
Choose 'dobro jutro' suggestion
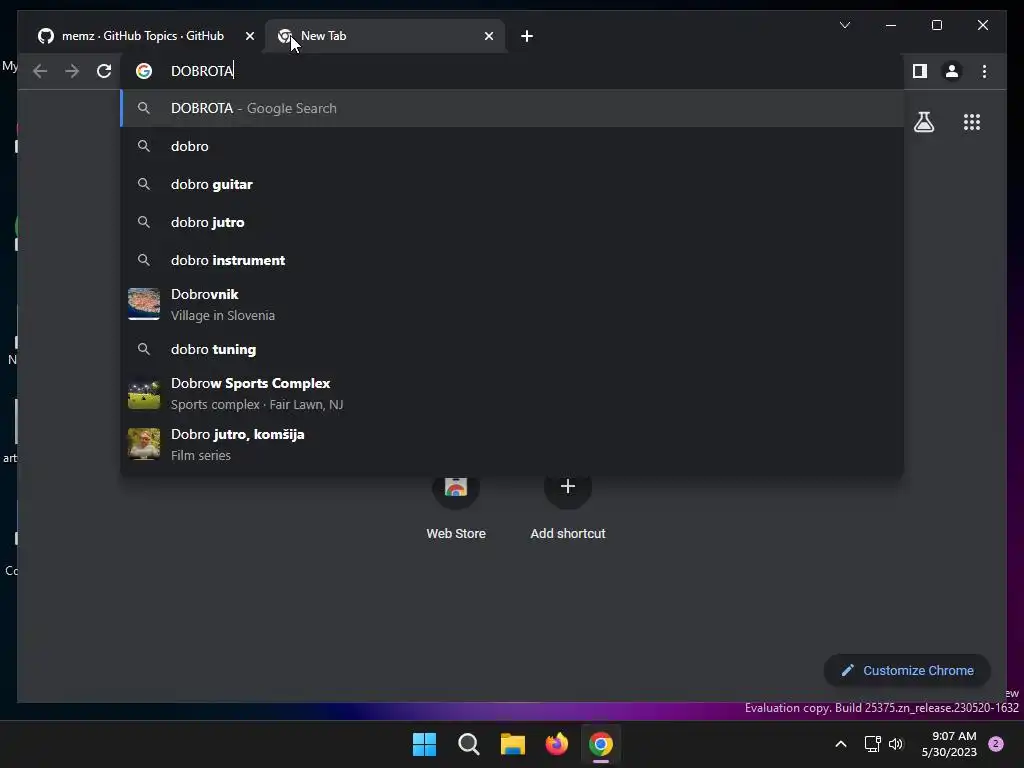(512, 222)
